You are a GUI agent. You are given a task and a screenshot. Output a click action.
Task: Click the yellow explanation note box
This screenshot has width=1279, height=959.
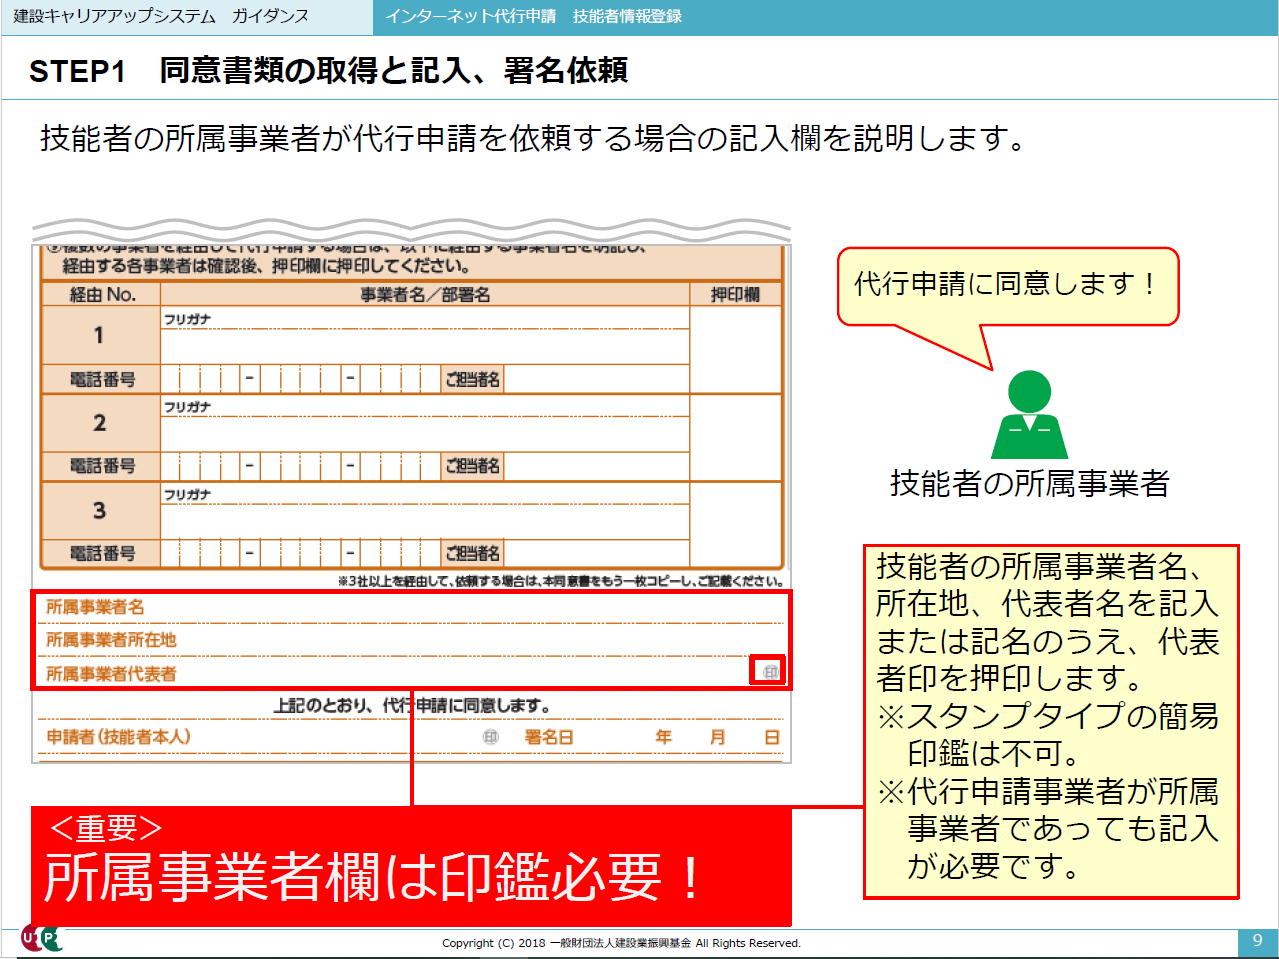coord(1050,721)
